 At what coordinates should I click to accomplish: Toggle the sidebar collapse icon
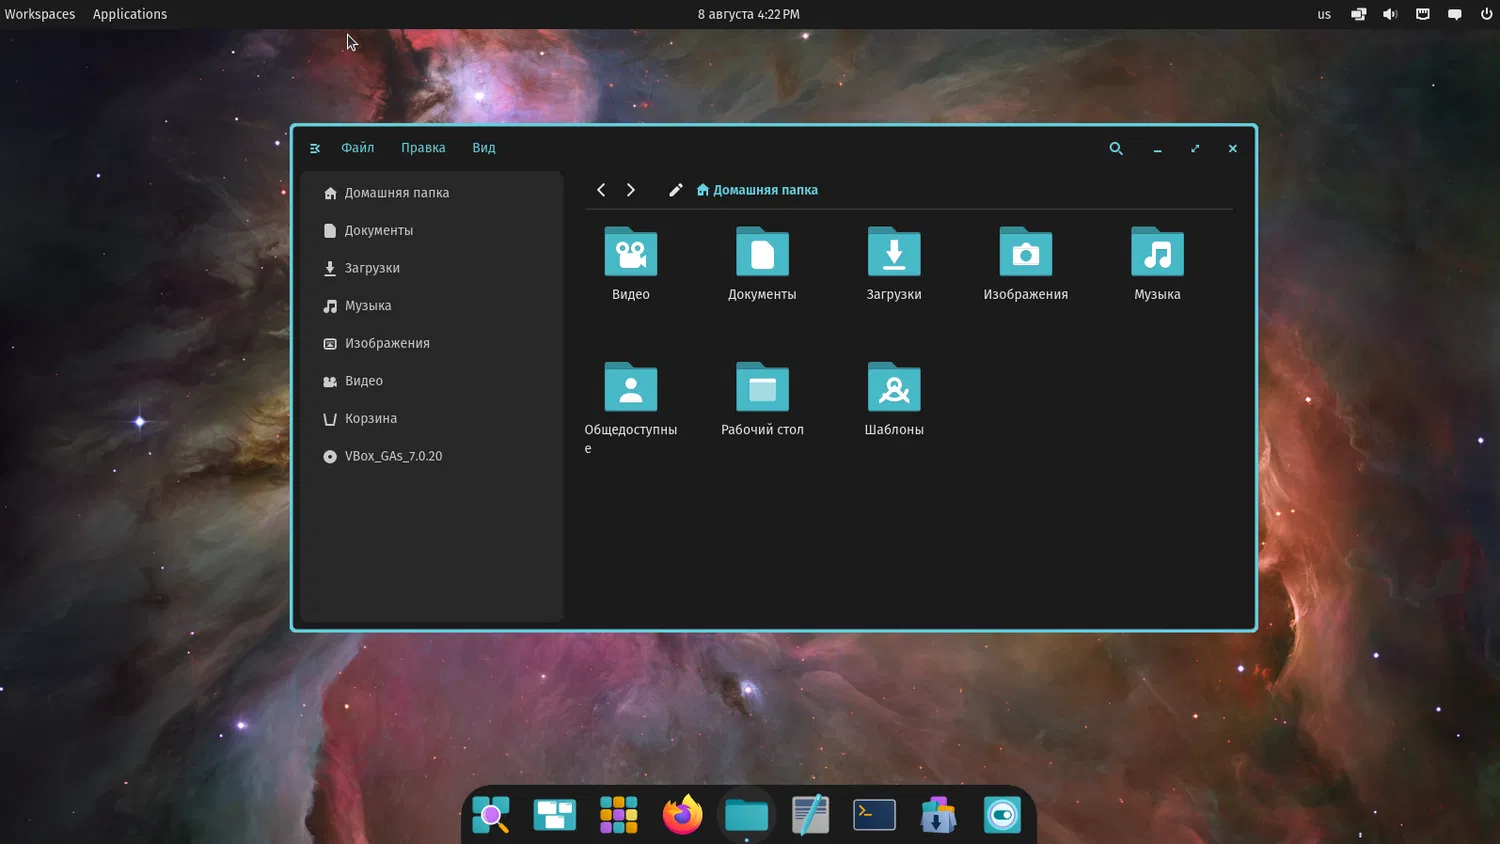click(x=315, y=148)
